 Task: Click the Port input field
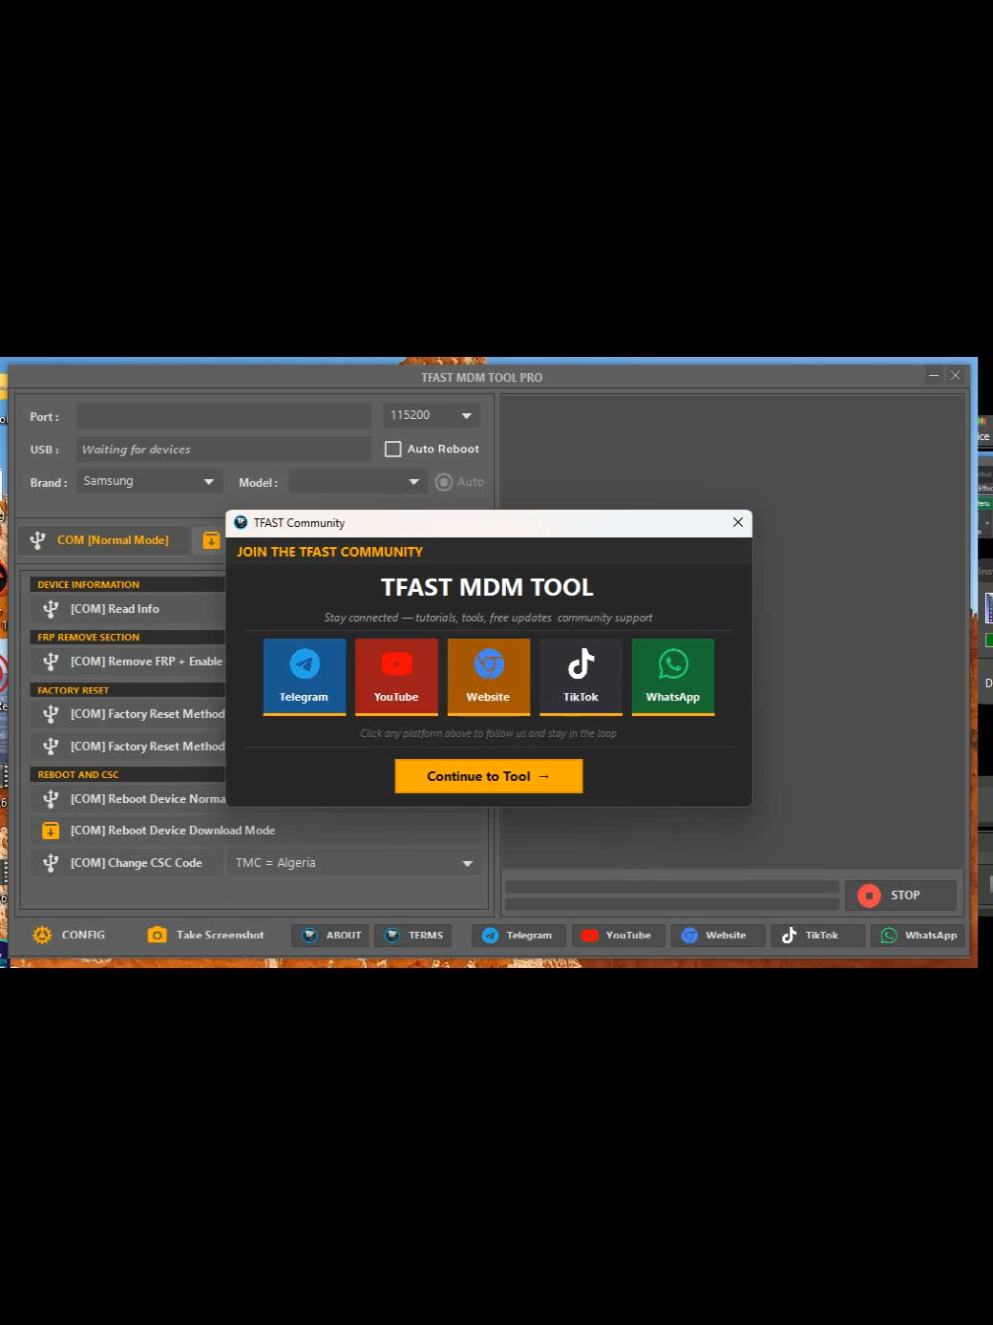224,416
